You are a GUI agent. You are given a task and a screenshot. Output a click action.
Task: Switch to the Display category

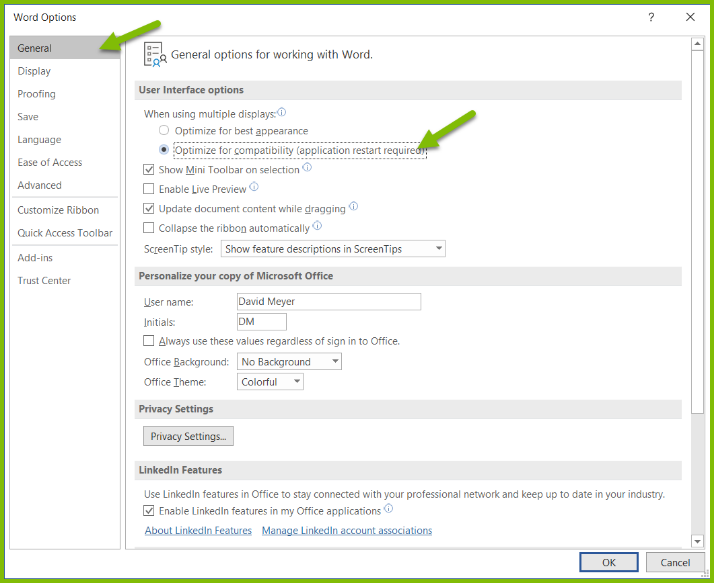click(x=65, y=71)
